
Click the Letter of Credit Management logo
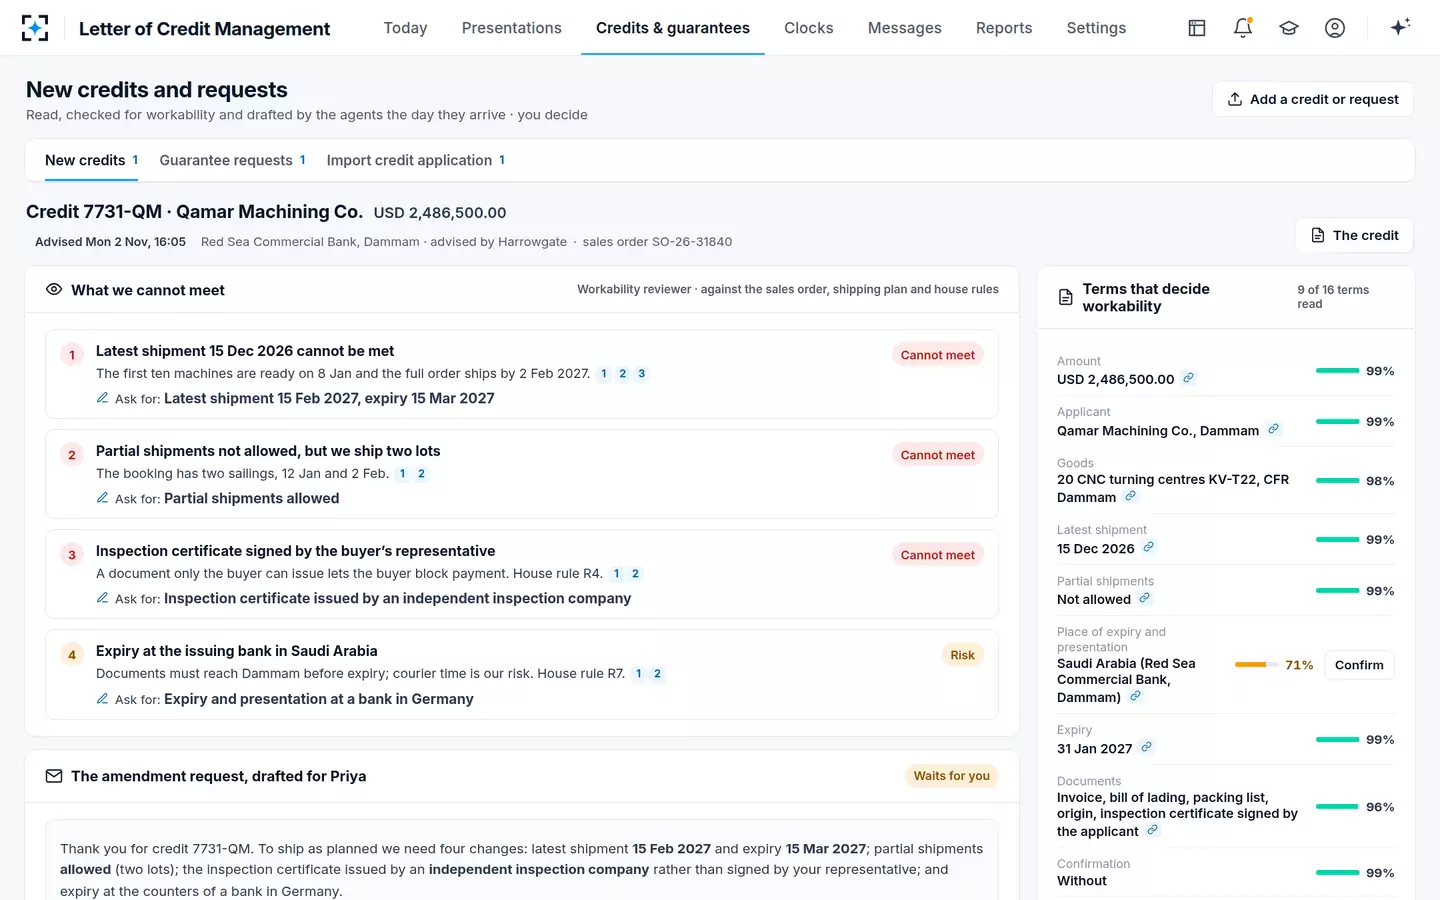(x=35, y=28)
